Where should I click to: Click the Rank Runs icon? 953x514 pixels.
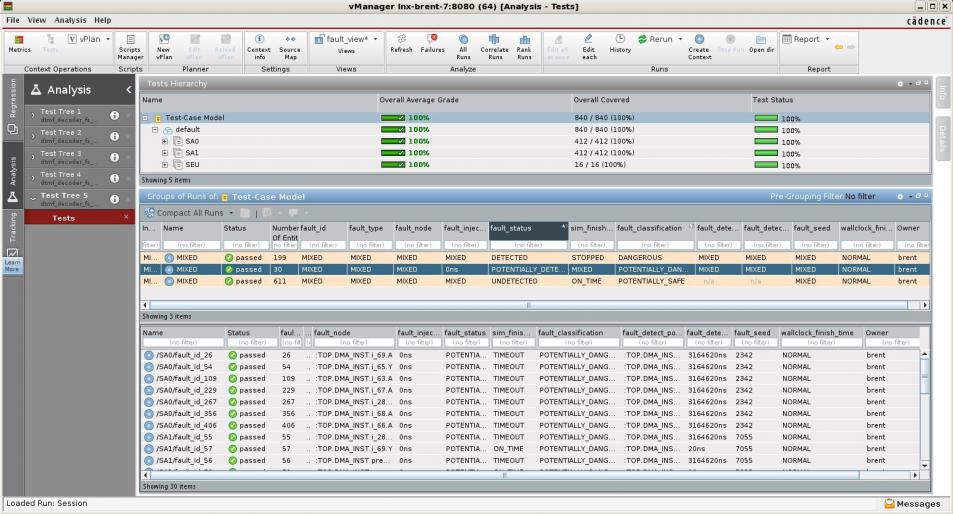pyautogui.click(x=524, y=47)
